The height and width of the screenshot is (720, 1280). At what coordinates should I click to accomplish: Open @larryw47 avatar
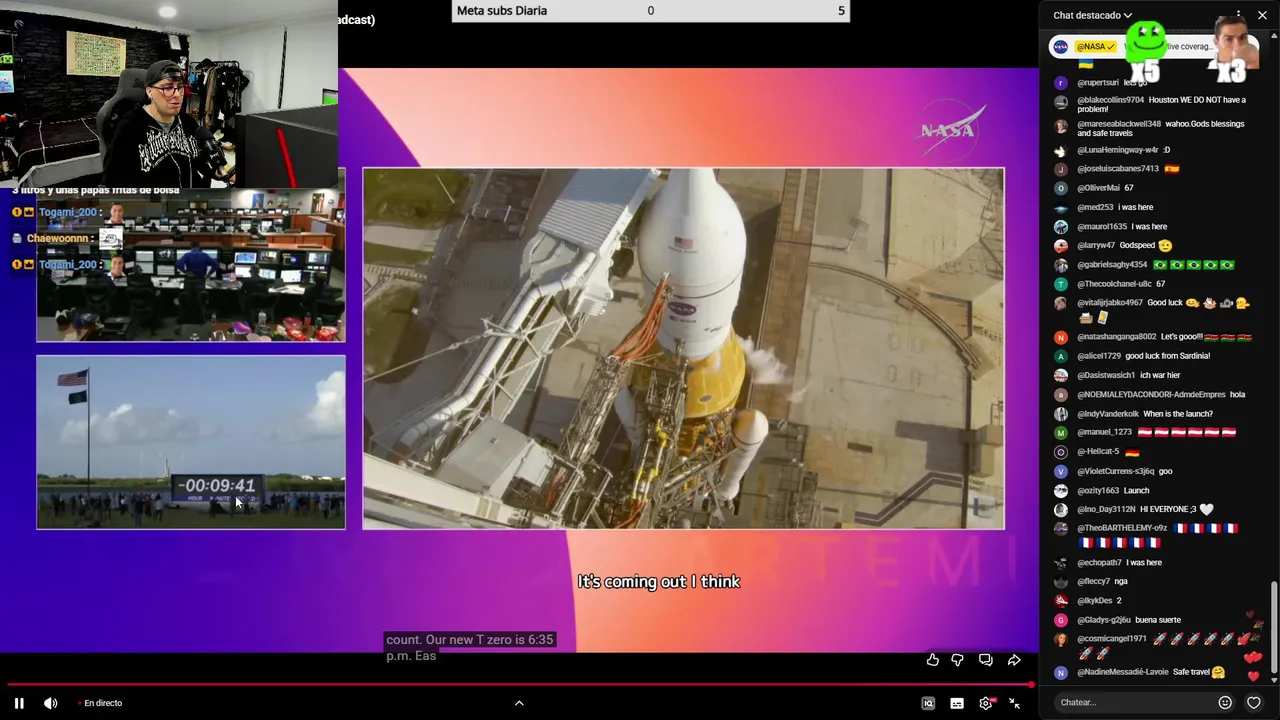click(1061, 245)
